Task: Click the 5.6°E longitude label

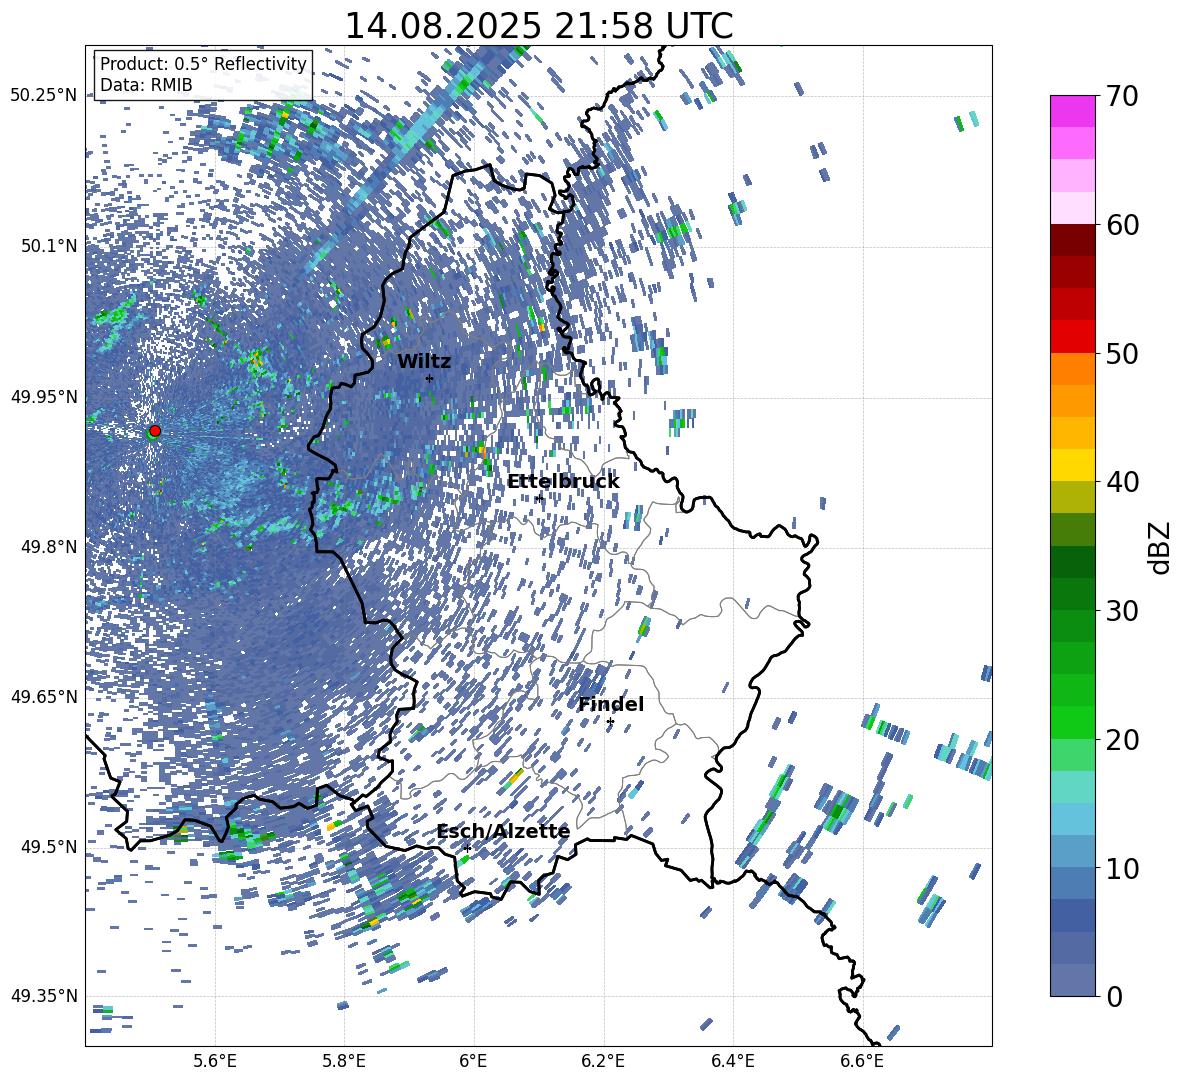Action: pyautogui.click(x=215, y=1061)
